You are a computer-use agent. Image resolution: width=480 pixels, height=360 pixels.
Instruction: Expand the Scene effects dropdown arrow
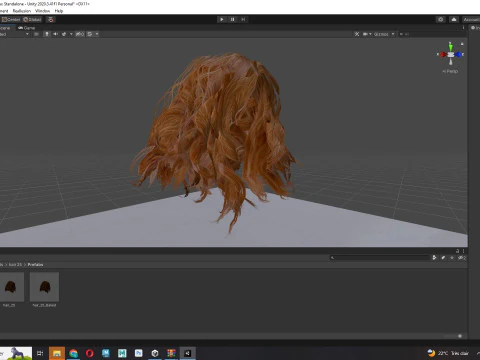pos(71,34)
